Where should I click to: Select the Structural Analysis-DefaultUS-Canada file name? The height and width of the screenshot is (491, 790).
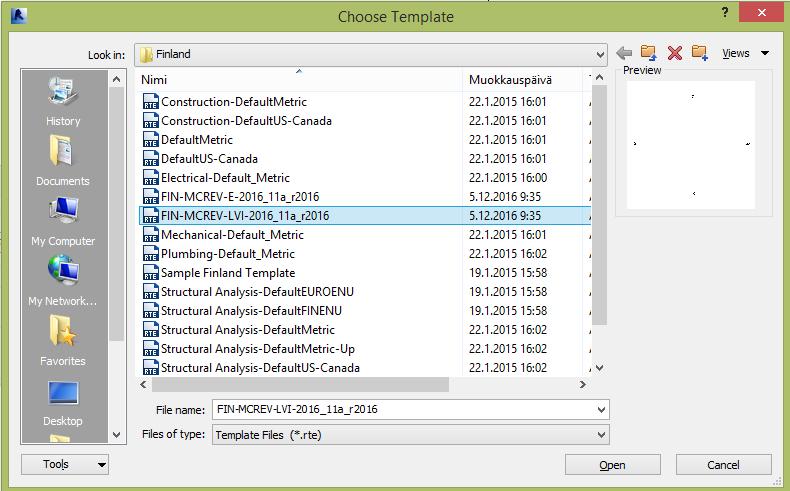[x=260, y=368]
